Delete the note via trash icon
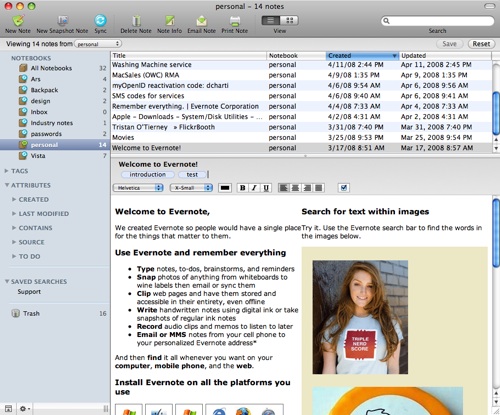The height and width of the screenshot is (415, 500). (136, 21)
